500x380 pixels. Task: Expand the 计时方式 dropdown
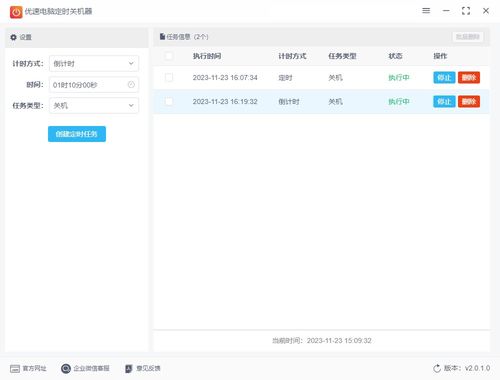[x=94, y=63]
